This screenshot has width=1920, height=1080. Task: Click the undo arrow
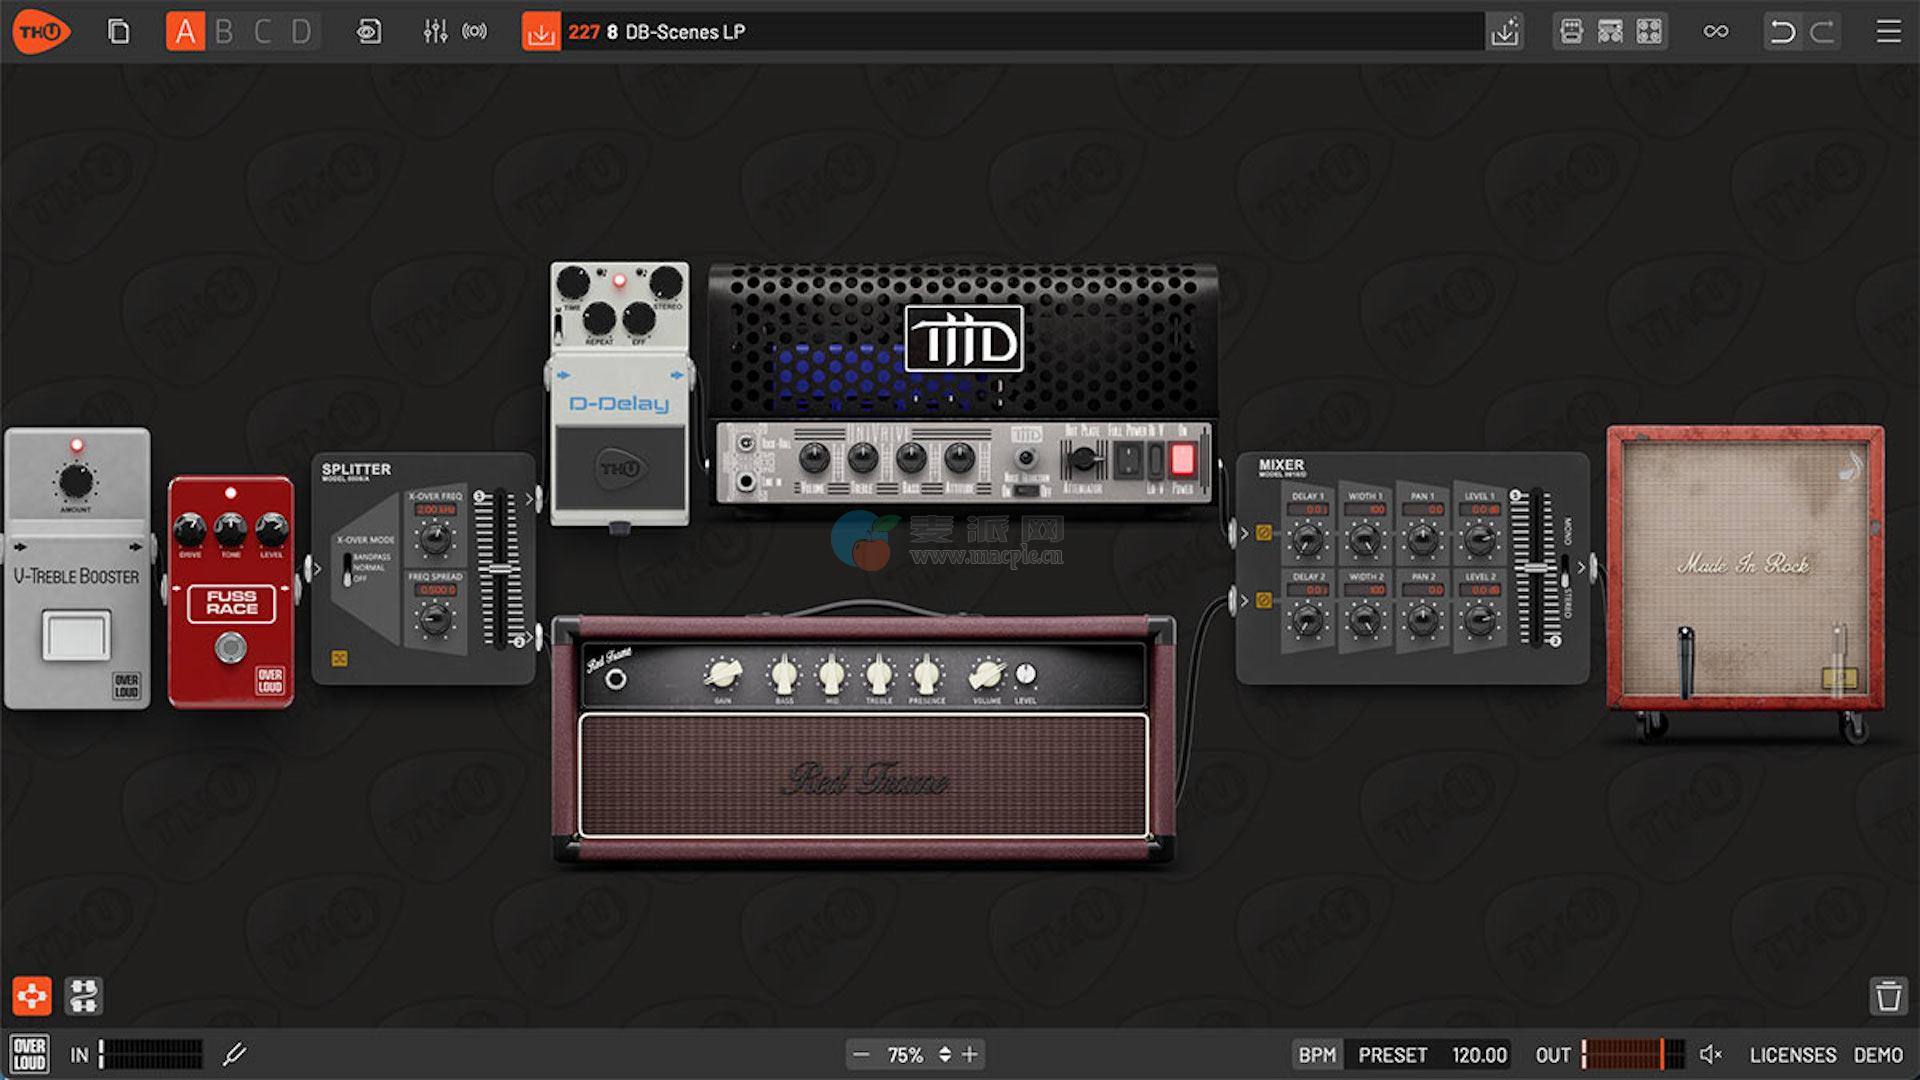point(1782,32)
